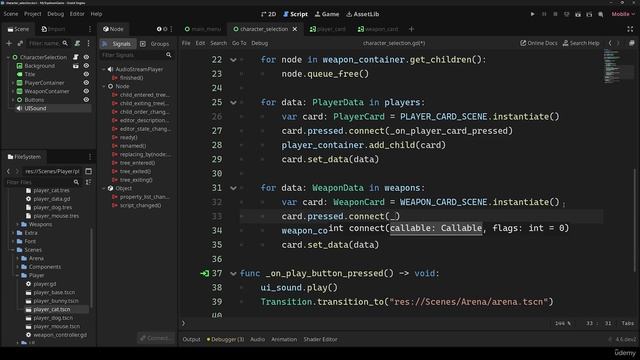Toggle visibility of Title node
This screenshot has height=360, width=640.
[86, 74]
